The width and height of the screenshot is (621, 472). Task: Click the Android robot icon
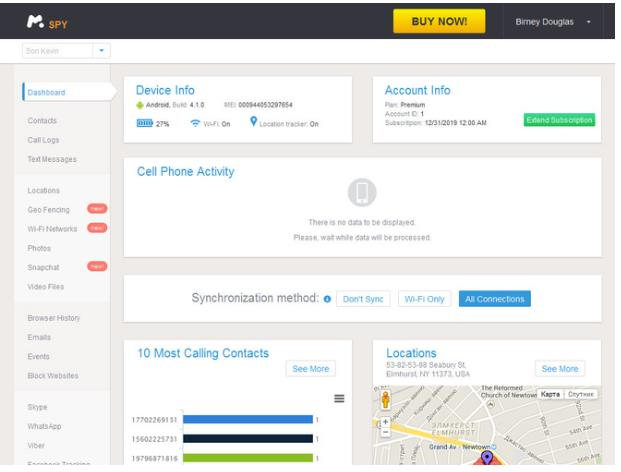pyautogui.click(x=140, y=105)
